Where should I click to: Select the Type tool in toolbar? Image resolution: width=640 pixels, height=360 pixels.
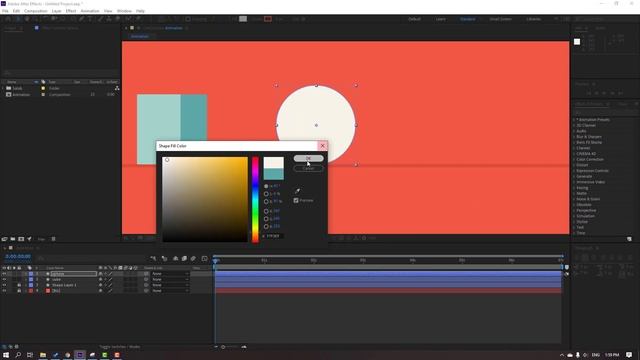[90, 19]
